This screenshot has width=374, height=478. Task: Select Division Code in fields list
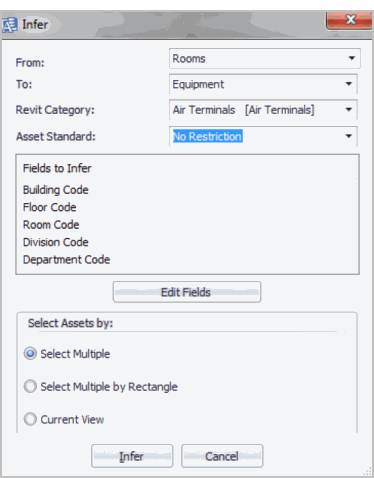[x=56, y=242]
